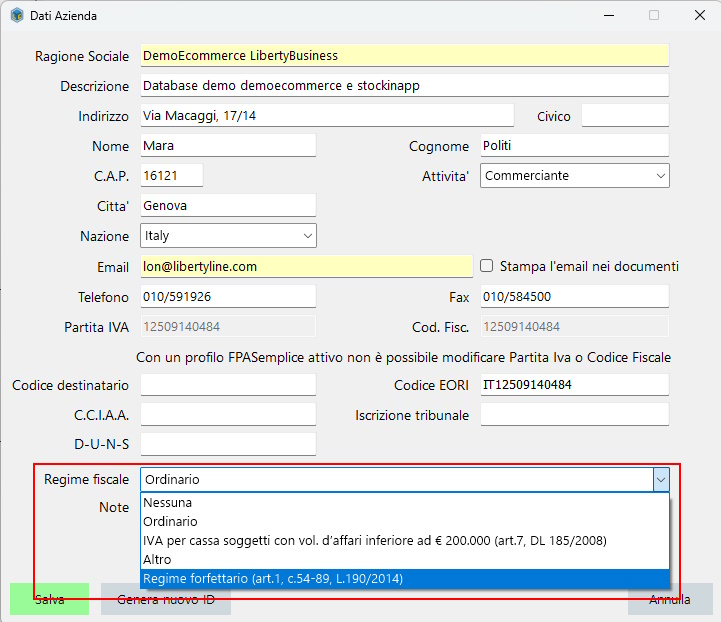721x622 pixels.
Task: Click the Telefono number field
Action: [228, 297]
